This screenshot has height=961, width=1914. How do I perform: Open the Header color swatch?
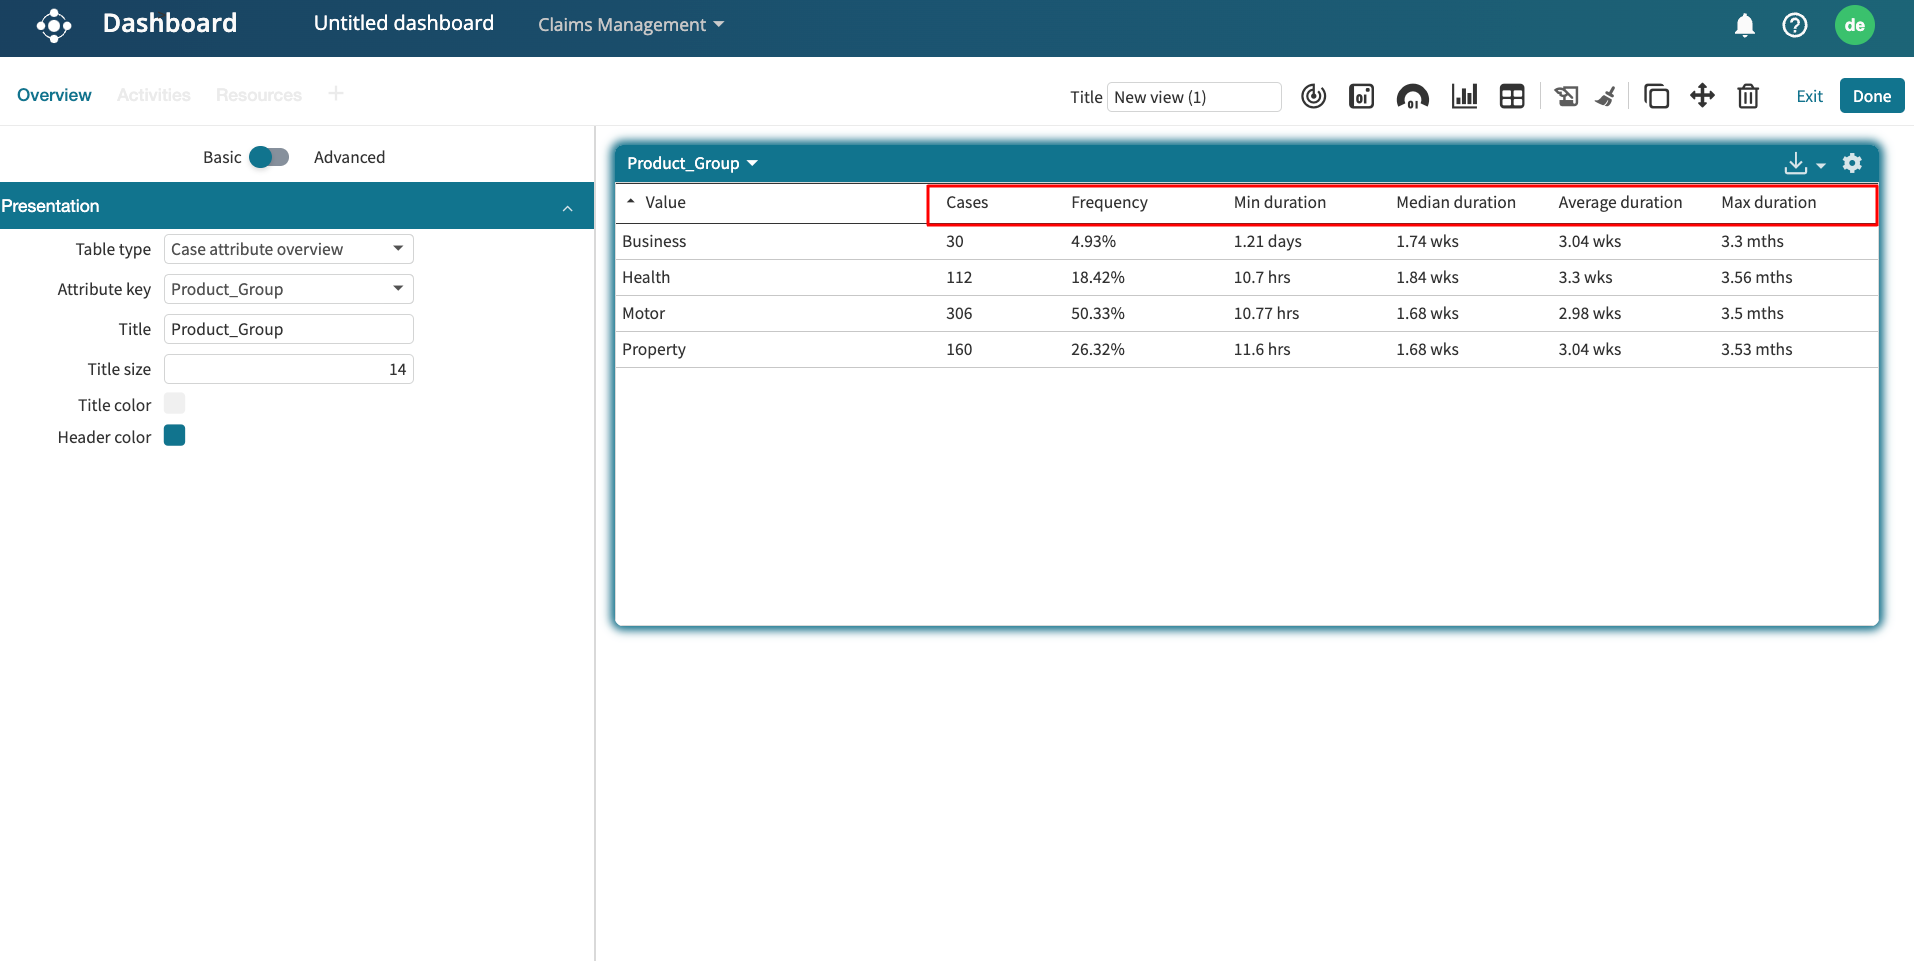click(175, 436)
